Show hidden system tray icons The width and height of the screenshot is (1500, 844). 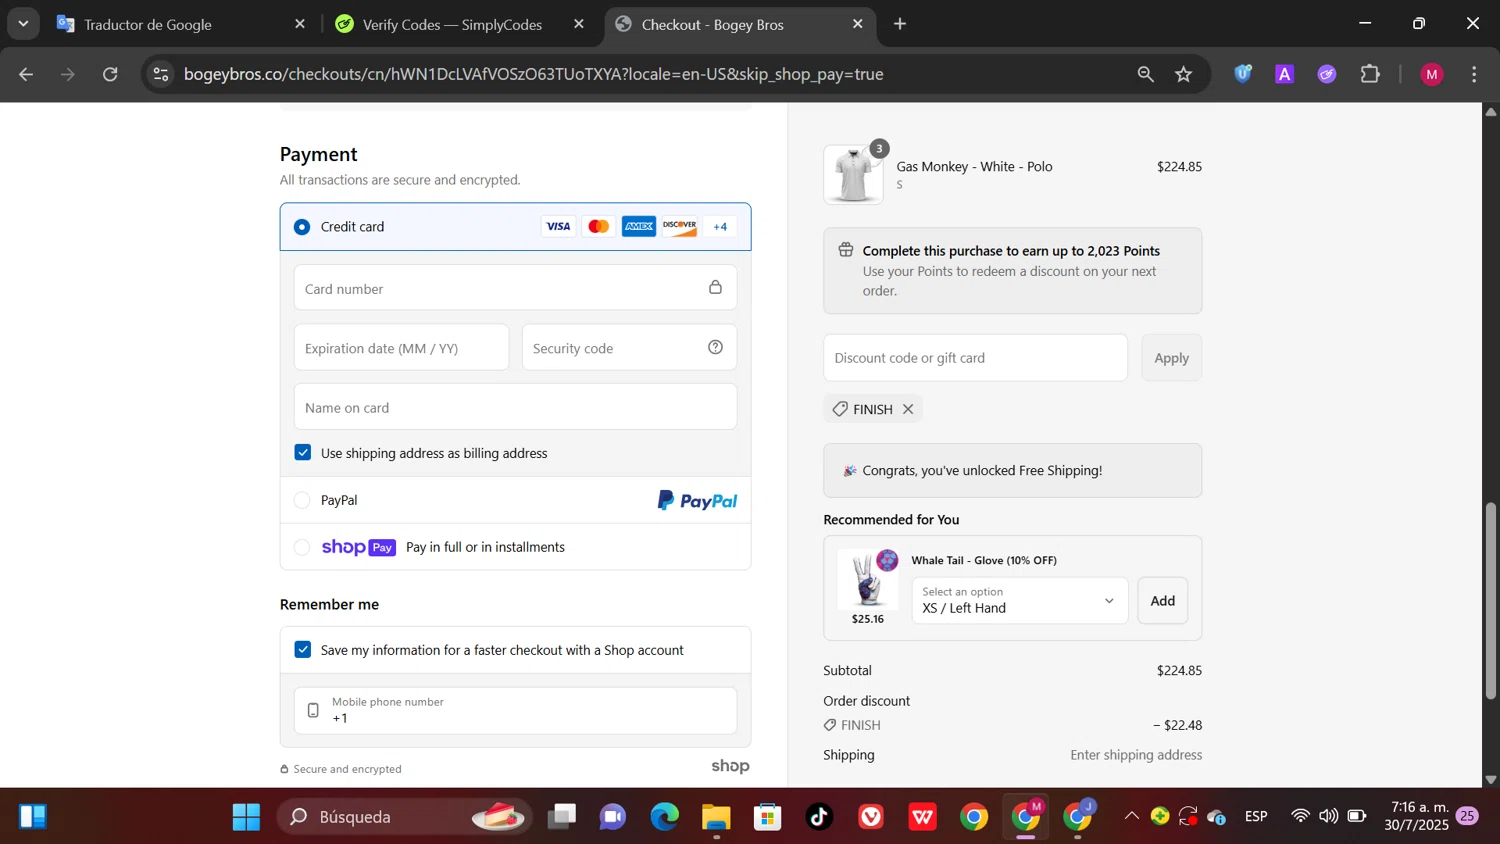point(1131,816)
